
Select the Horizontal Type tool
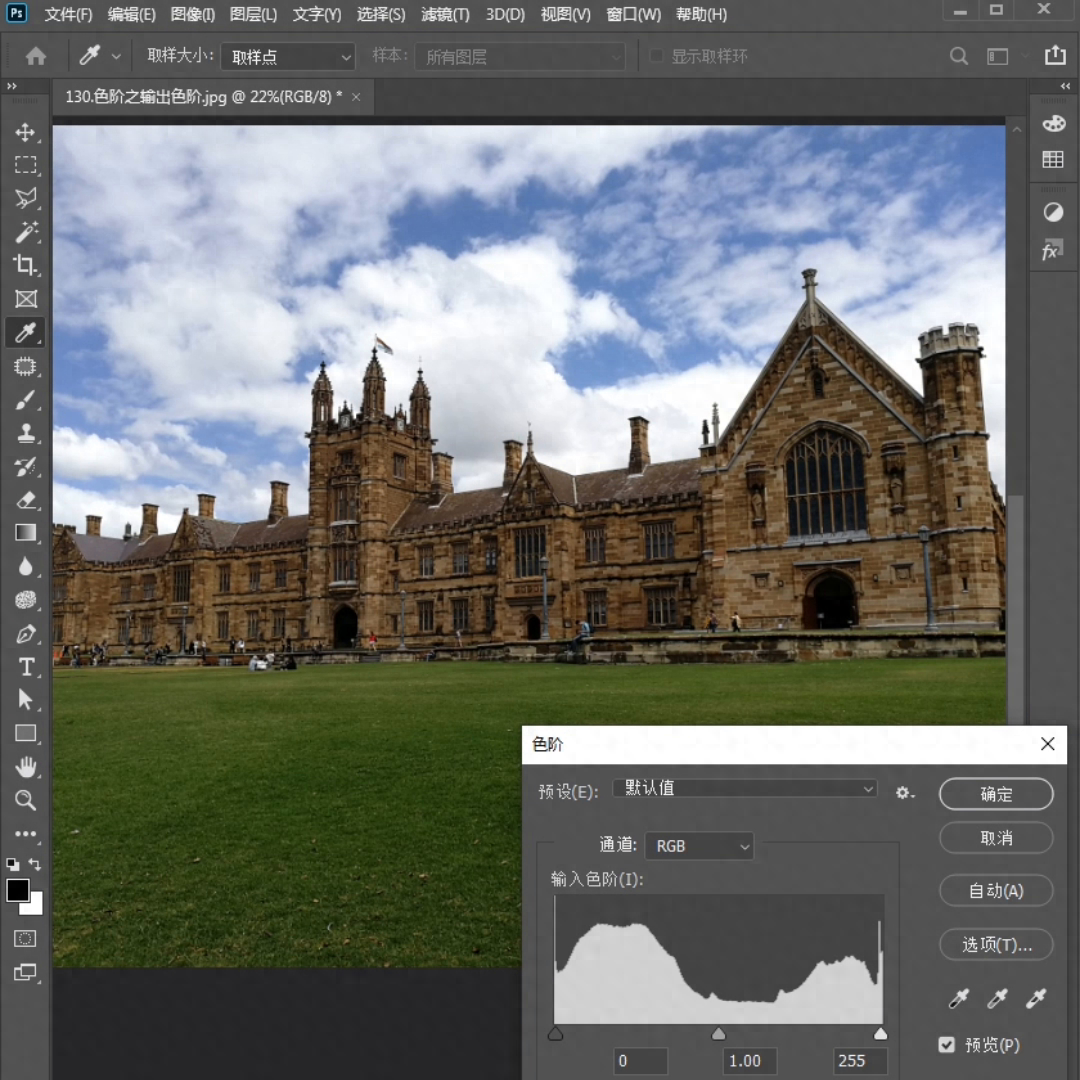(x=25, y=667)
